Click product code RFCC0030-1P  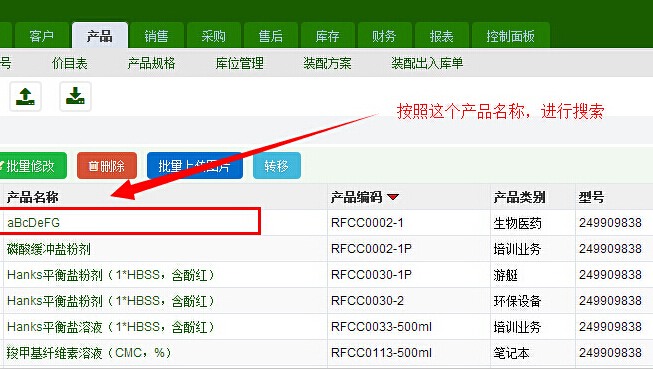pos(371,275)
